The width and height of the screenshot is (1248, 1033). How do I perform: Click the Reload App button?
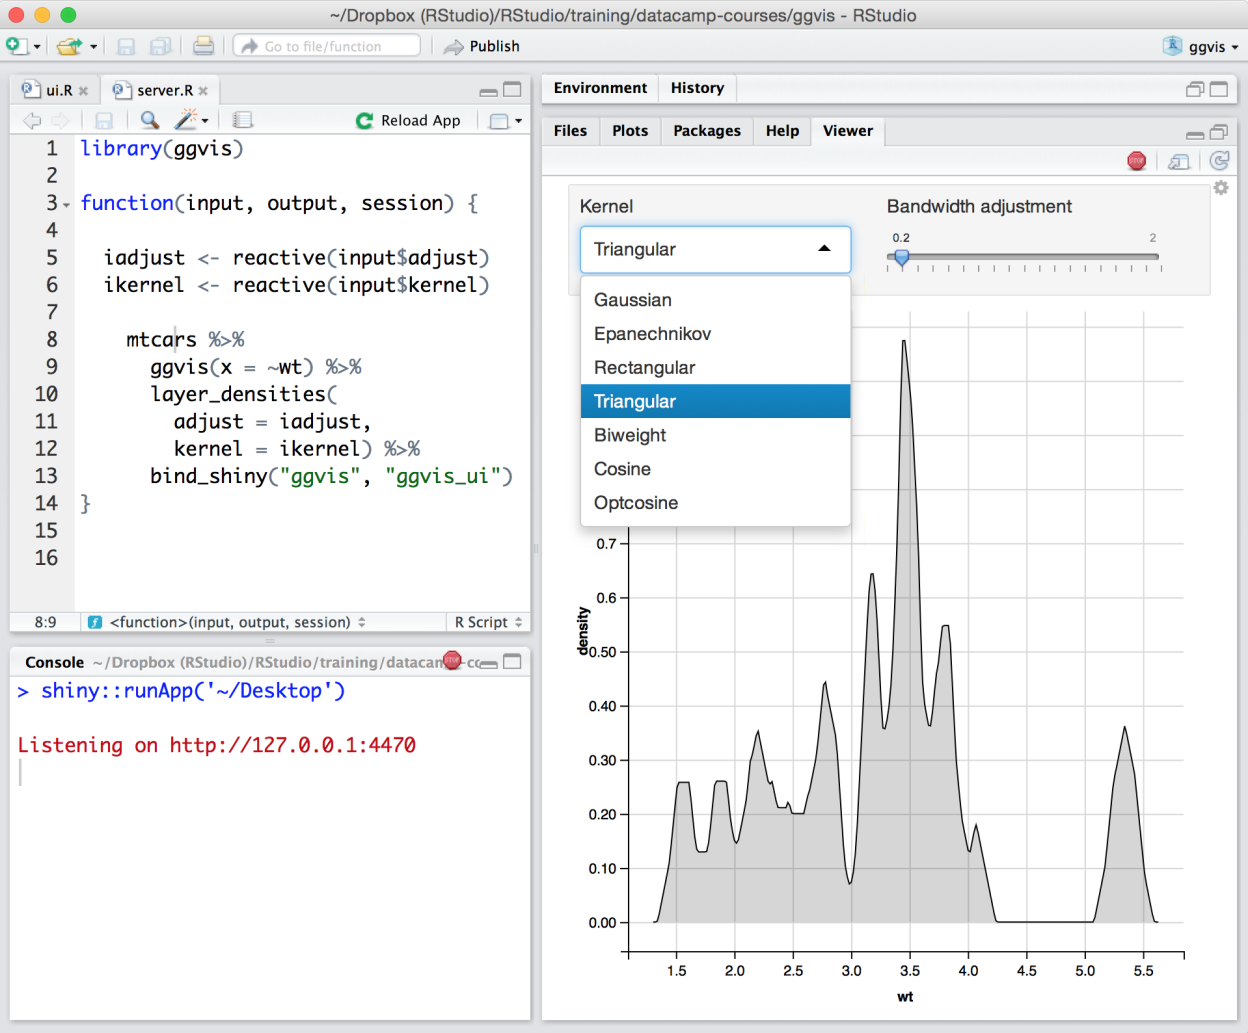[x=409, y=121]
